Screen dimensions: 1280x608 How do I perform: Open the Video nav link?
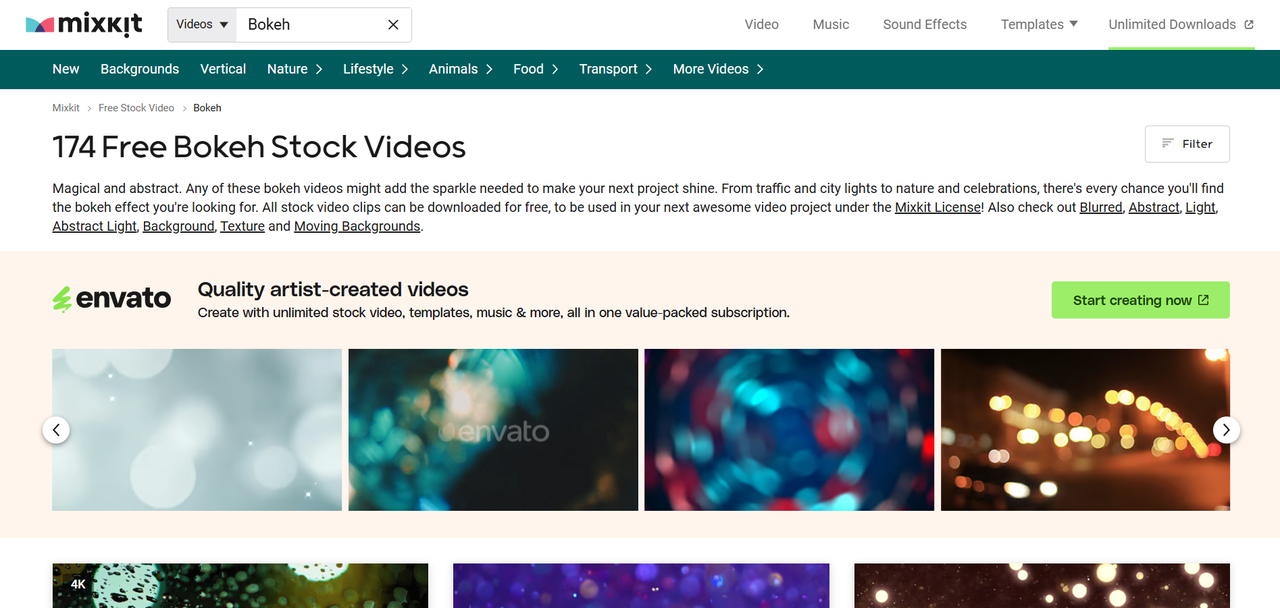point(762,24)
